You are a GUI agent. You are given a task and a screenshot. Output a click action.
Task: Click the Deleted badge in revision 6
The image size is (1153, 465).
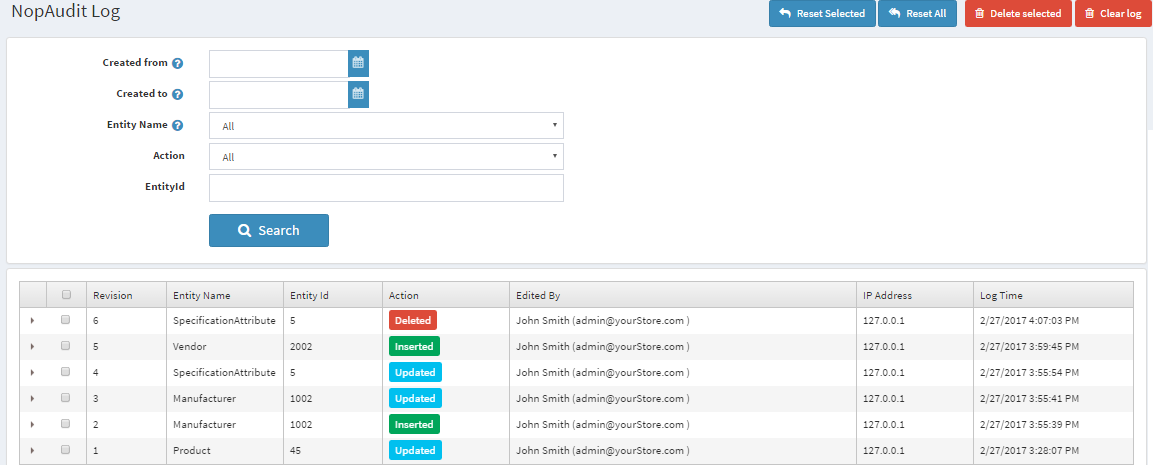pyautogui.click(x=413, y=320)
